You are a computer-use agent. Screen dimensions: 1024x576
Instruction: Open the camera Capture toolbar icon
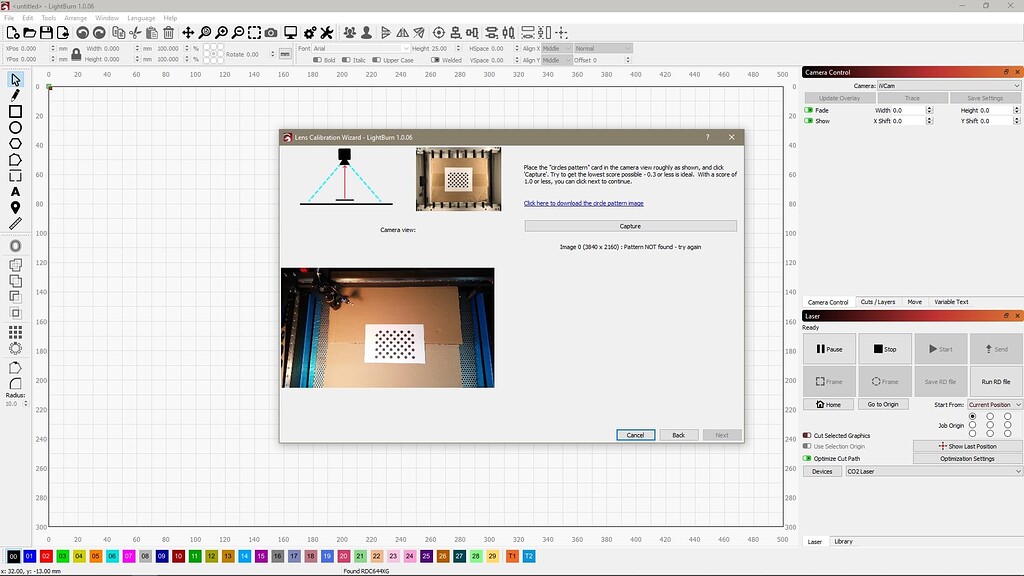click(271, 34)
